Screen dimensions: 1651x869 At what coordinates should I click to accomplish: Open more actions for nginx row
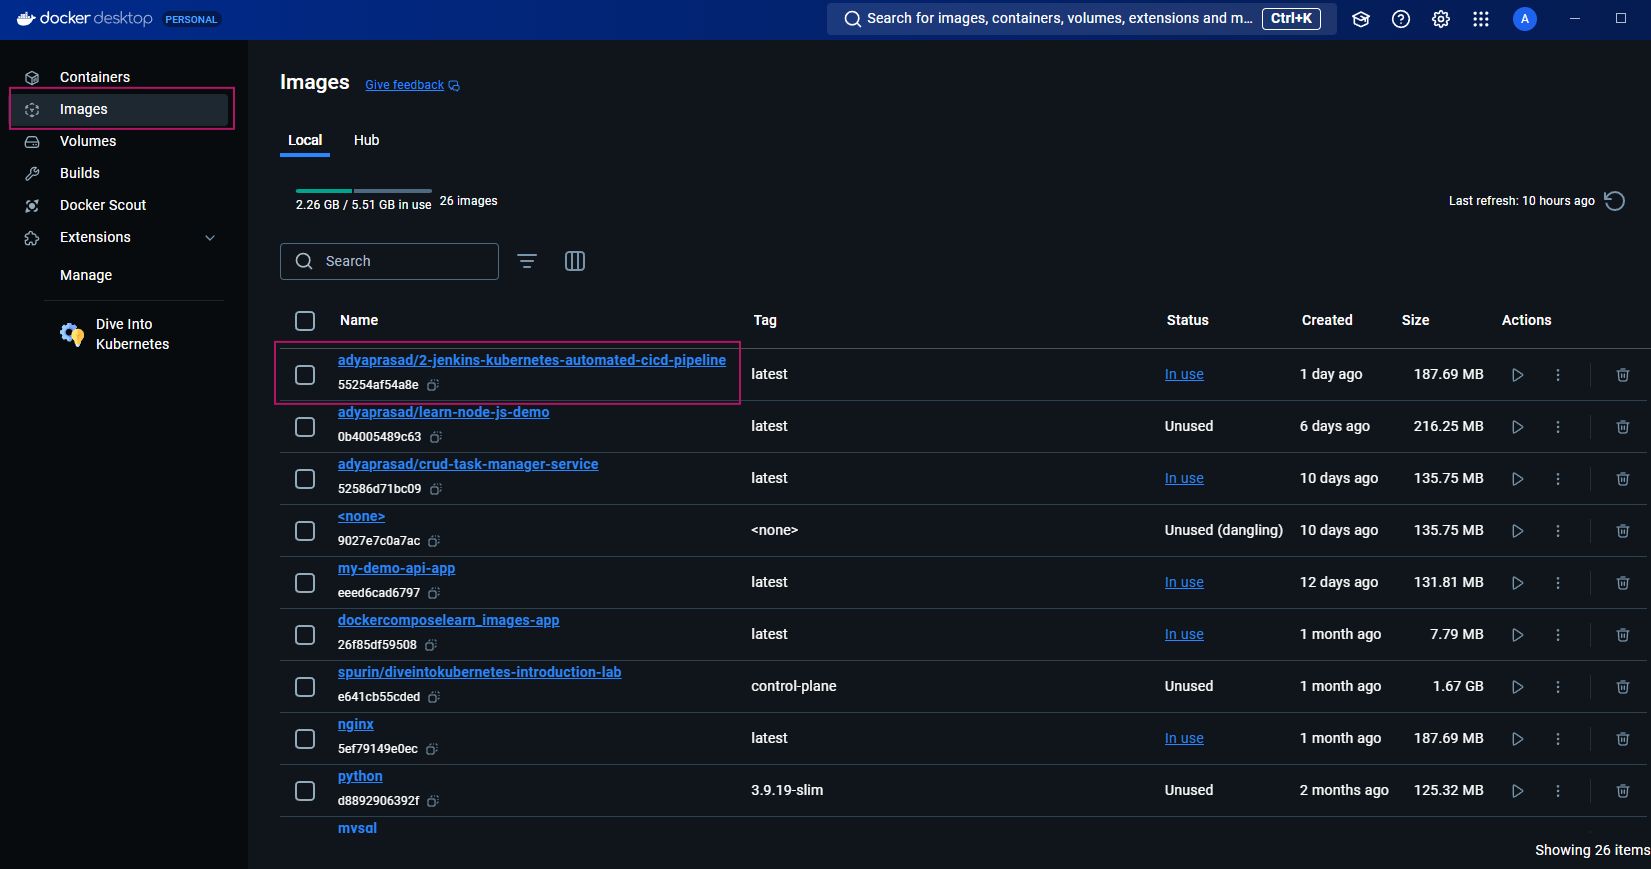pyautogui.click(x=1558, y=739)
